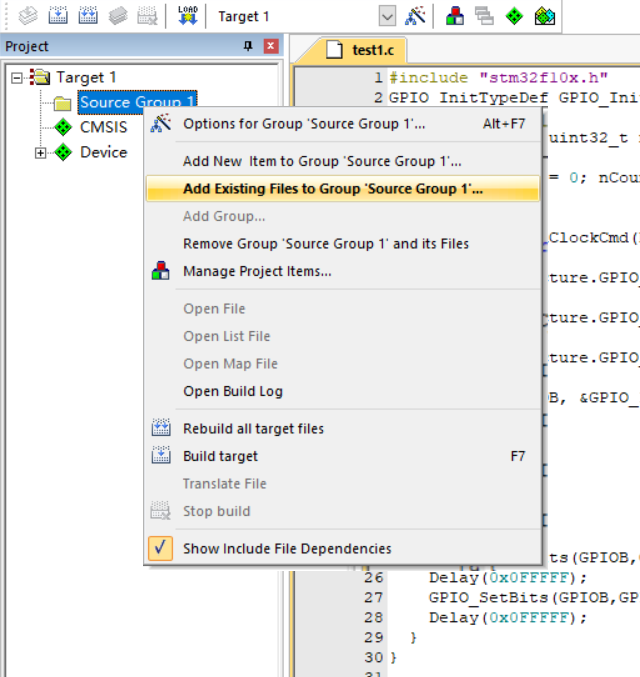640x677 pixels.
Task: Select Target 1 combo box text
Action: point(244,16)
